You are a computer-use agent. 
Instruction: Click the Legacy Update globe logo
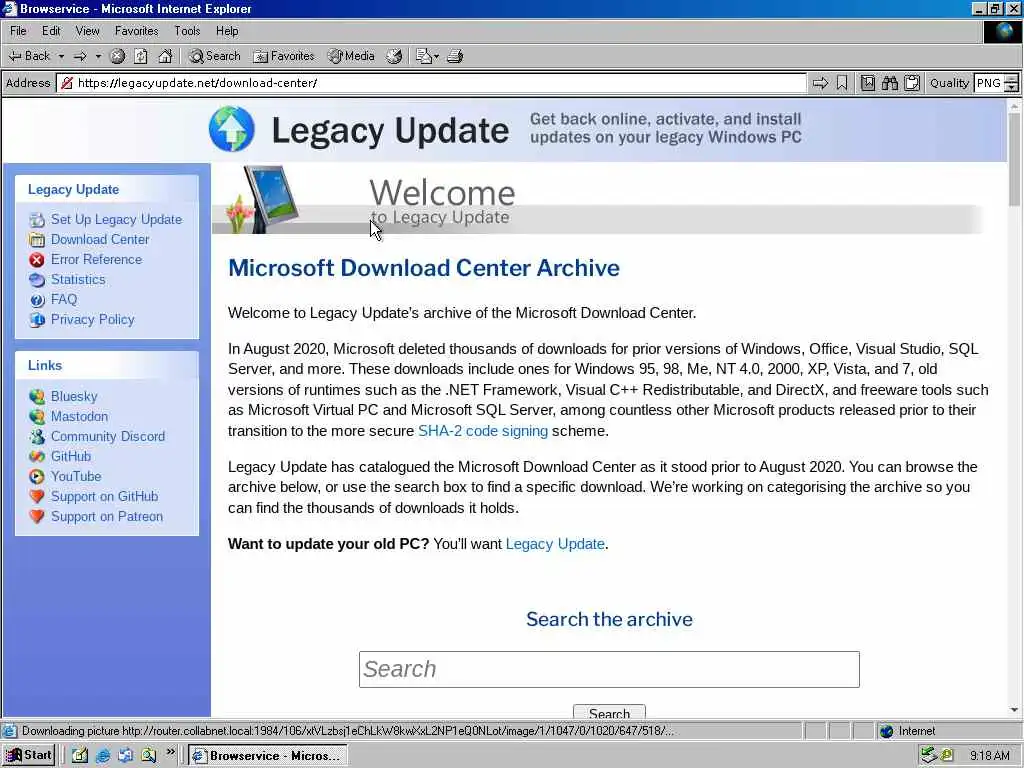[232, 129]
